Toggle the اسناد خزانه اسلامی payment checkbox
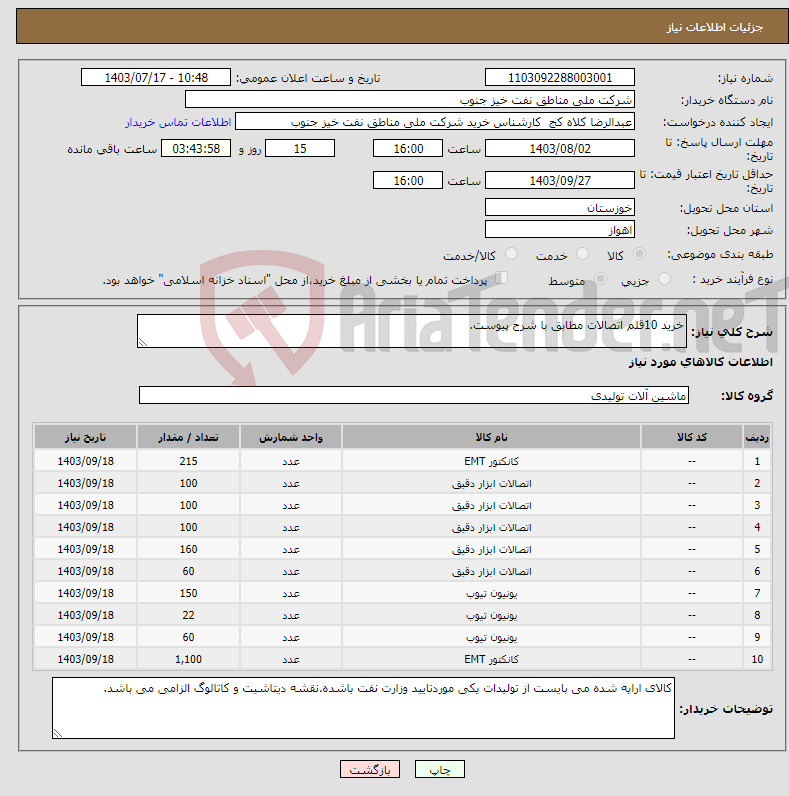Viewport: 789px width, 796px height. click(502, 278)
